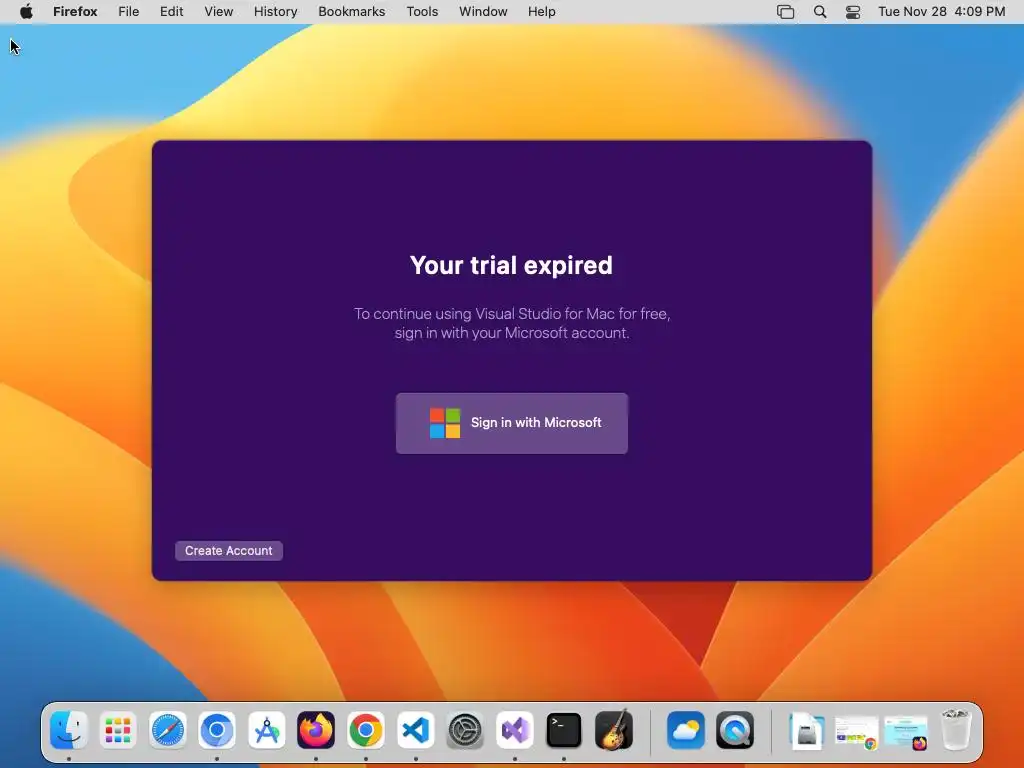
Task: Open Finder from the Dock
Action: pyautogui.click(x=69, y=729)
